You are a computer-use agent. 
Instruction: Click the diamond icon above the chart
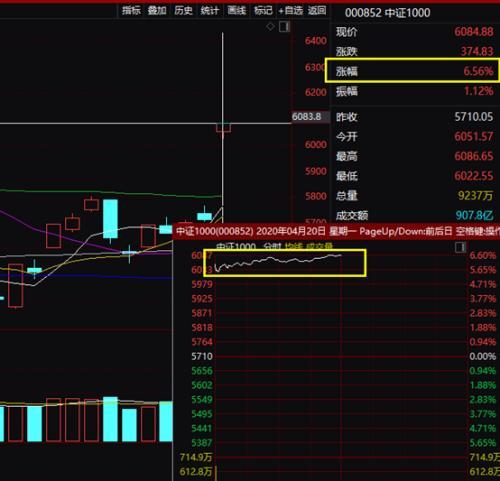click(270, 27)
